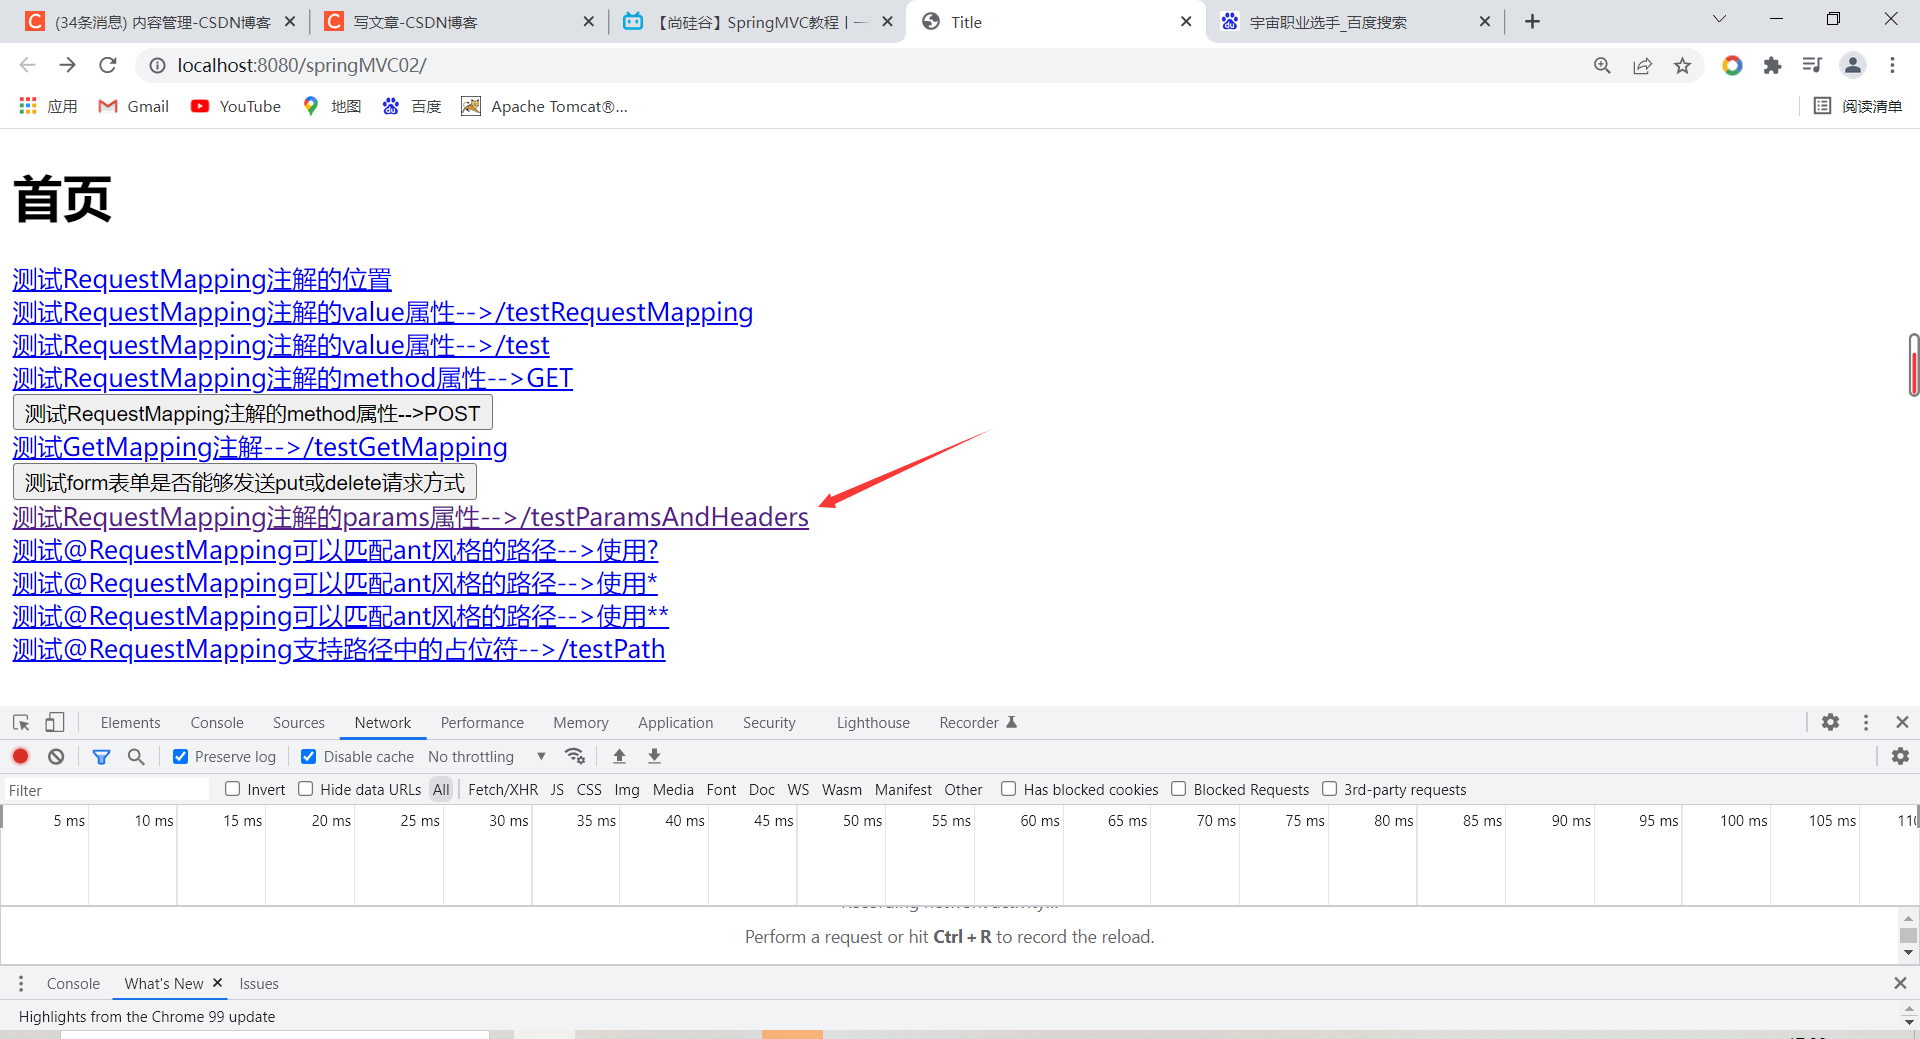
Task: Check Blocked Requests
Action: click(x=1179, y=789)
